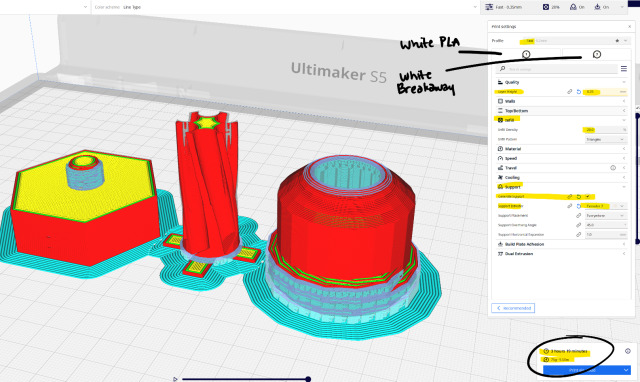This screenshot has height=382, width=640.
Task: Select the Extruder 1 tab
Action: (x=527, y=54)
